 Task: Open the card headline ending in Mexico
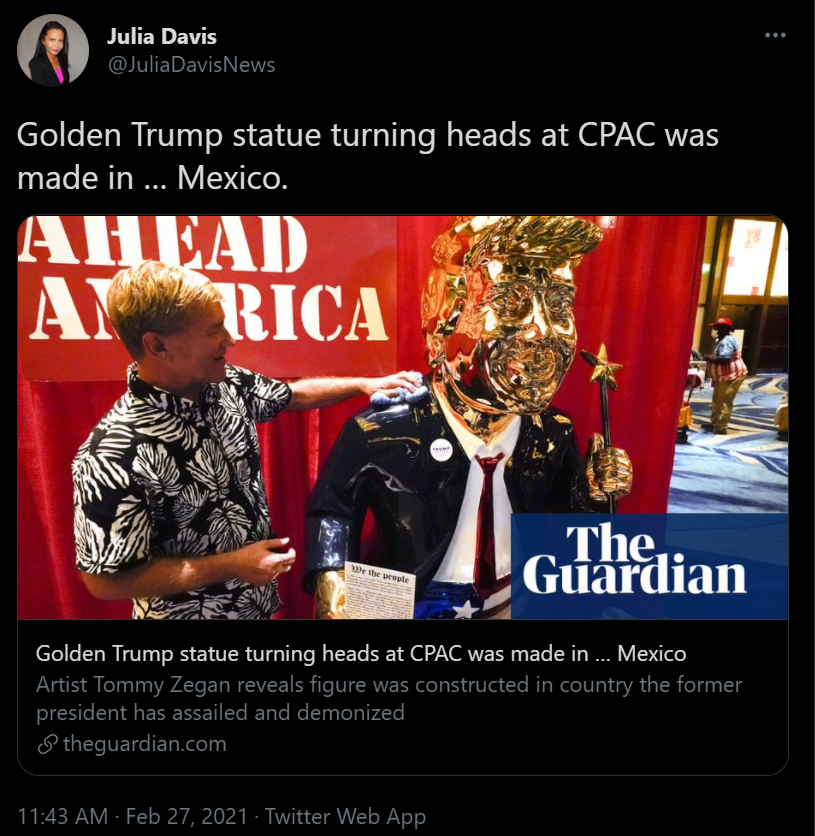(361, 653)
